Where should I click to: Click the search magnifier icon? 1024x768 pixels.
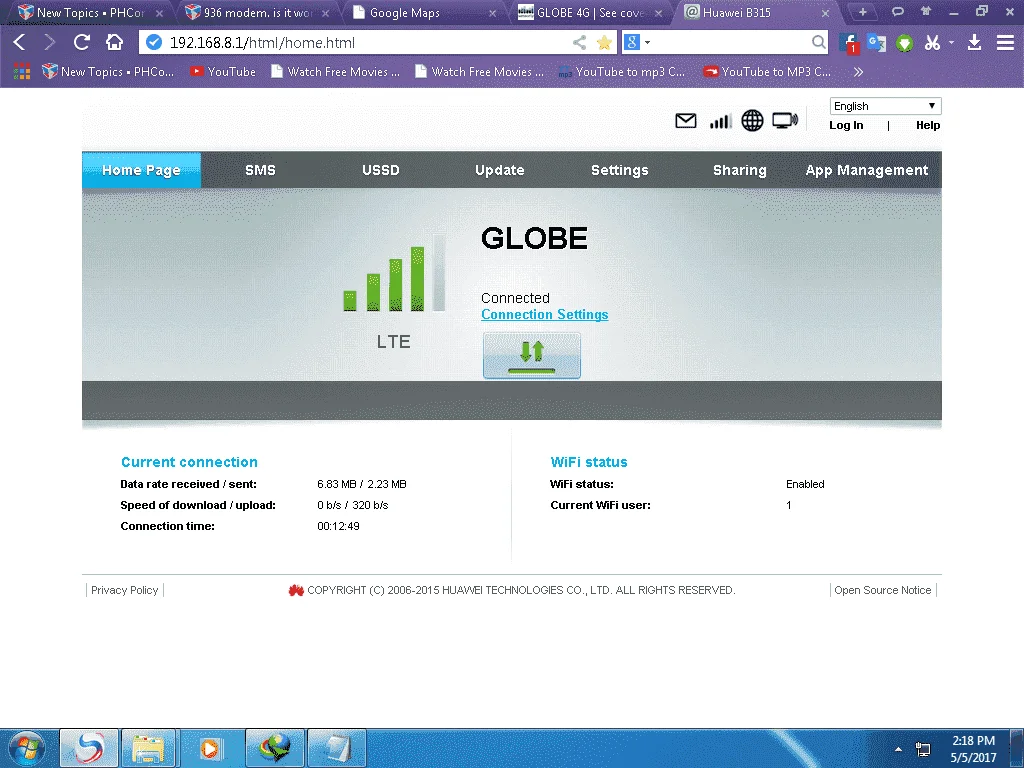(x=818, y=42)
